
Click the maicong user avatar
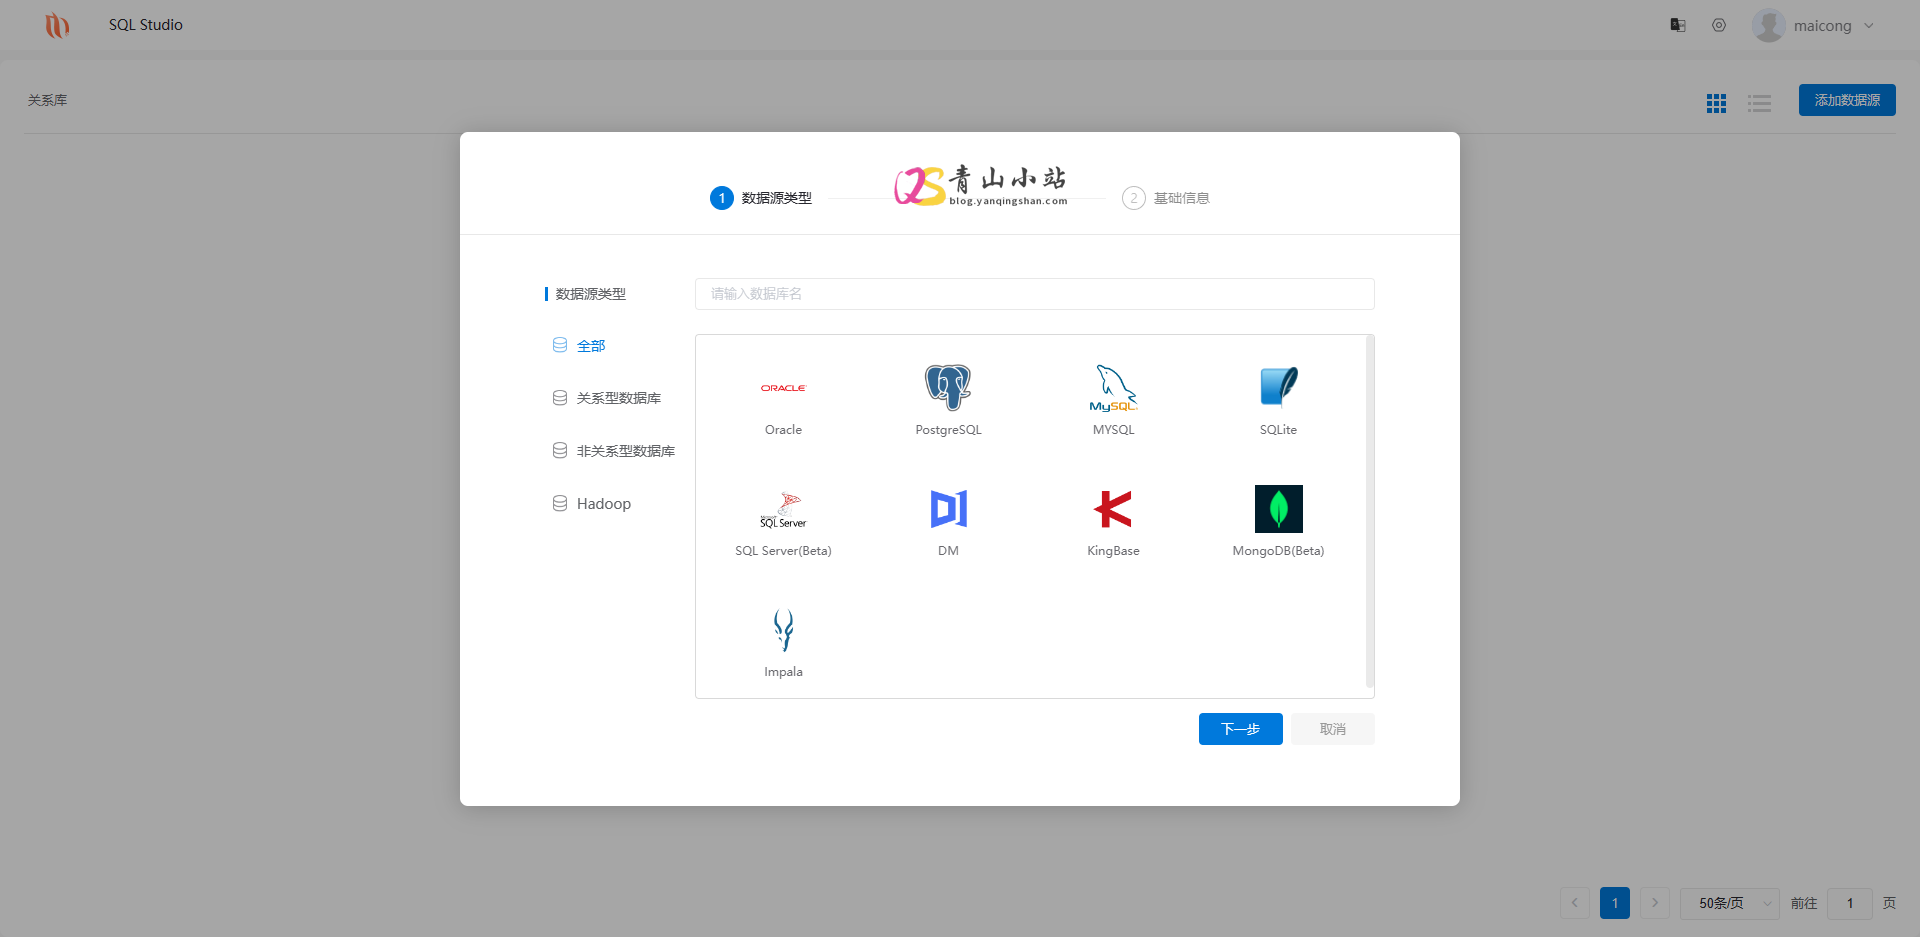(x=1769, y=25)
